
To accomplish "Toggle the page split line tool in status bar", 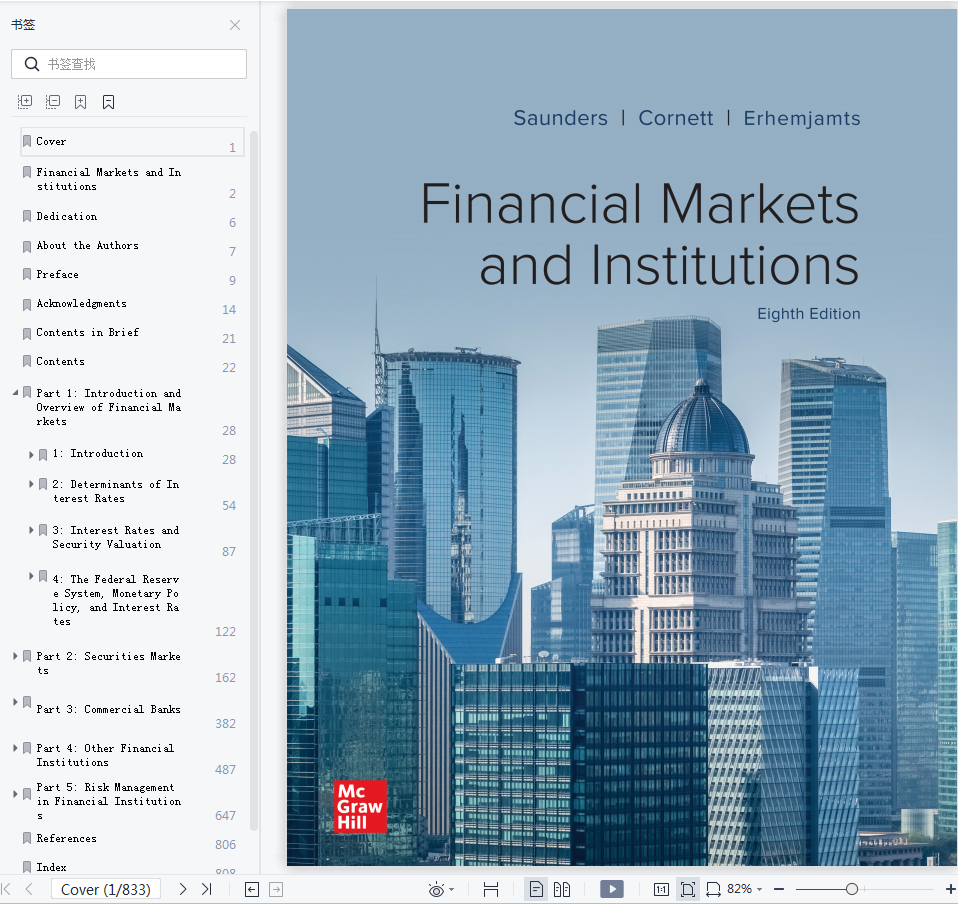I will click(491, 889).
